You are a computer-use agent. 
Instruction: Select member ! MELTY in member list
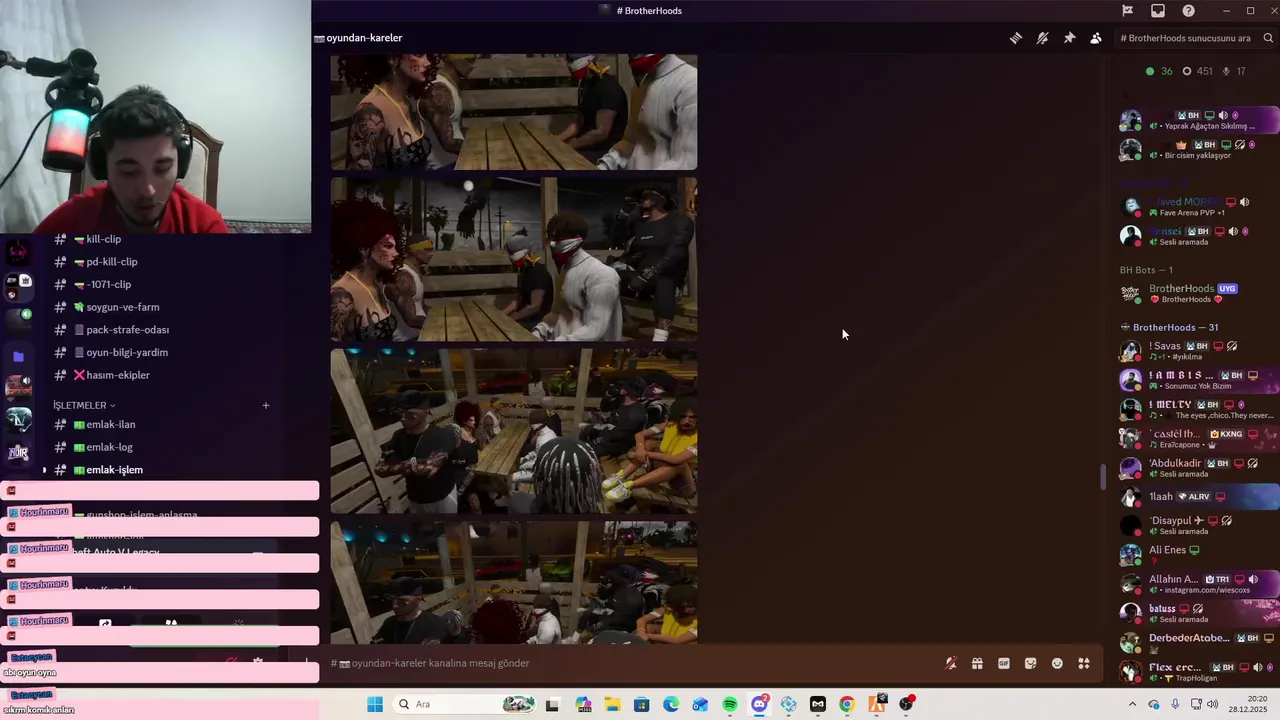[x=1198, y=409]
